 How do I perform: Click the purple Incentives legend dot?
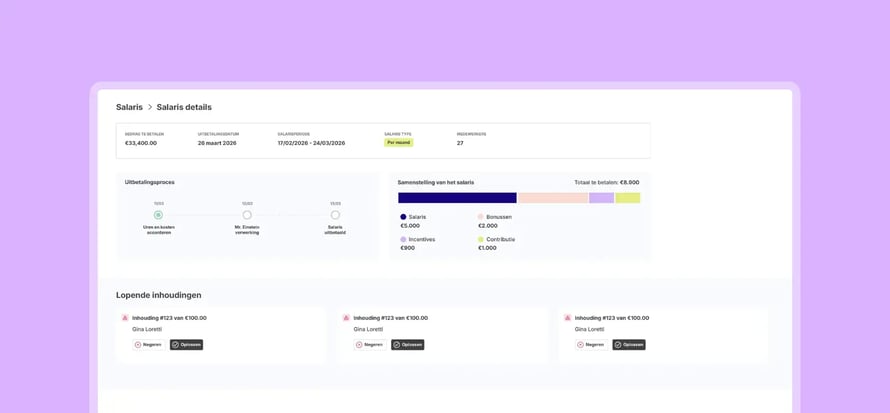(403, 239)
